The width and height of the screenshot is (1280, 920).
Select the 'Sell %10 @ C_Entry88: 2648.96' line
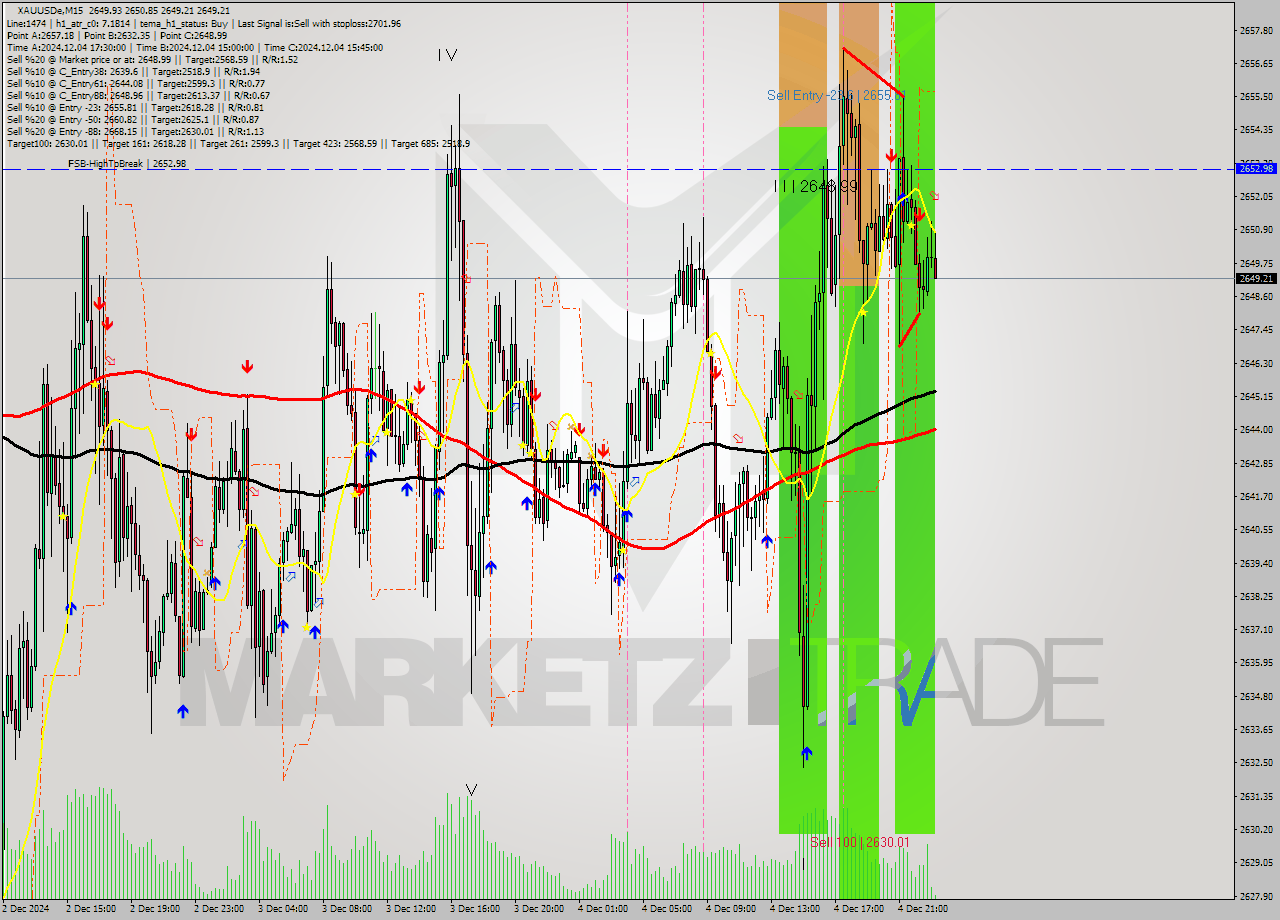click(x=141, y=95)
